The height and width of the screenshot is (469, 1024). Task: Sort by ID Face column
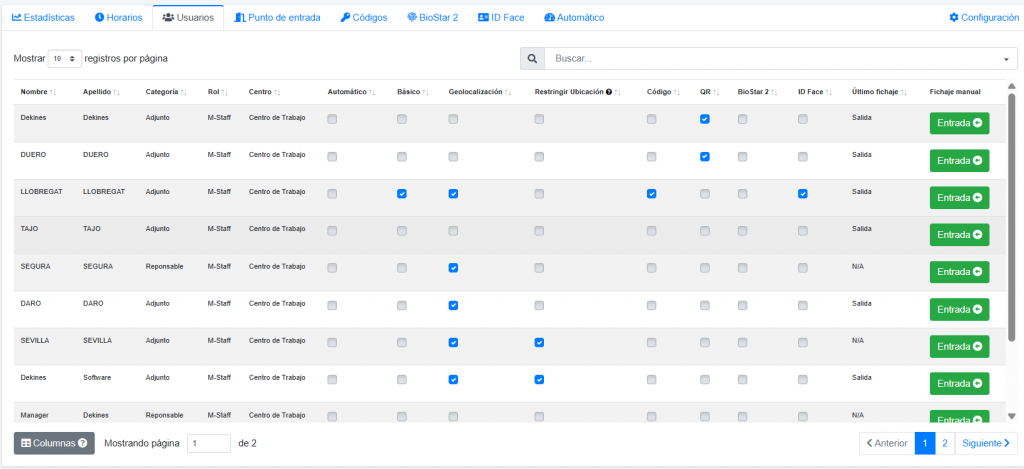[815, 92]
